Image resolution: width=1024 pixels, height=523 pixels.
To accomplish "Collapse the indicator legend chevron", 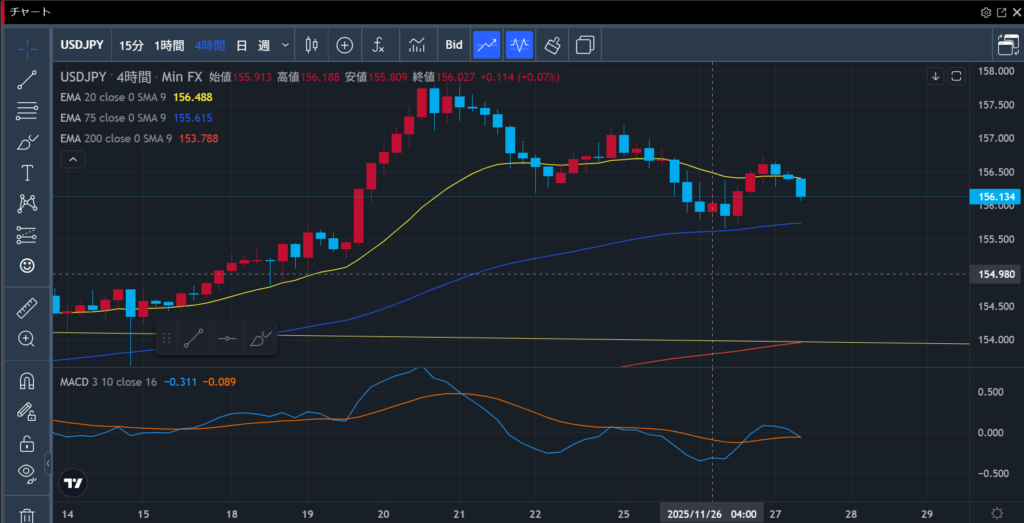I will (x=72, y=160).
